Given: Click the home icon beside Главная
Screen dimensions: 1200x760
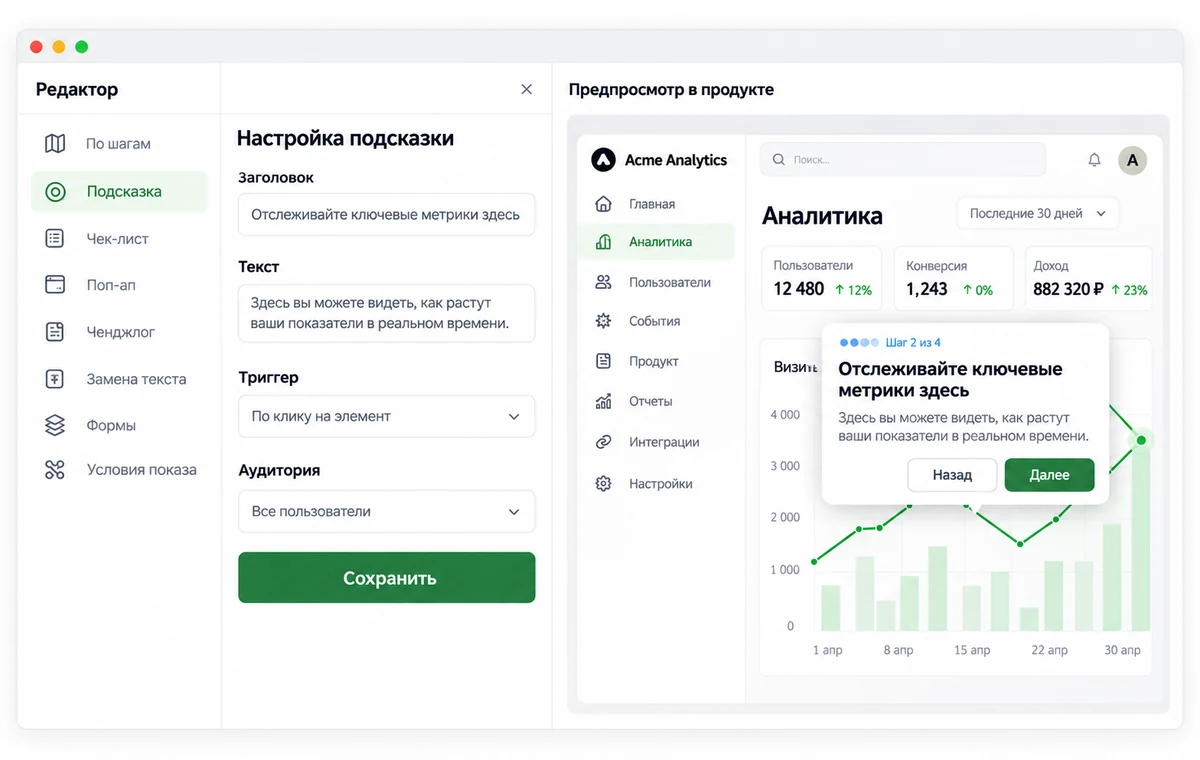Looking at the screenshot, I should point(603,204).
